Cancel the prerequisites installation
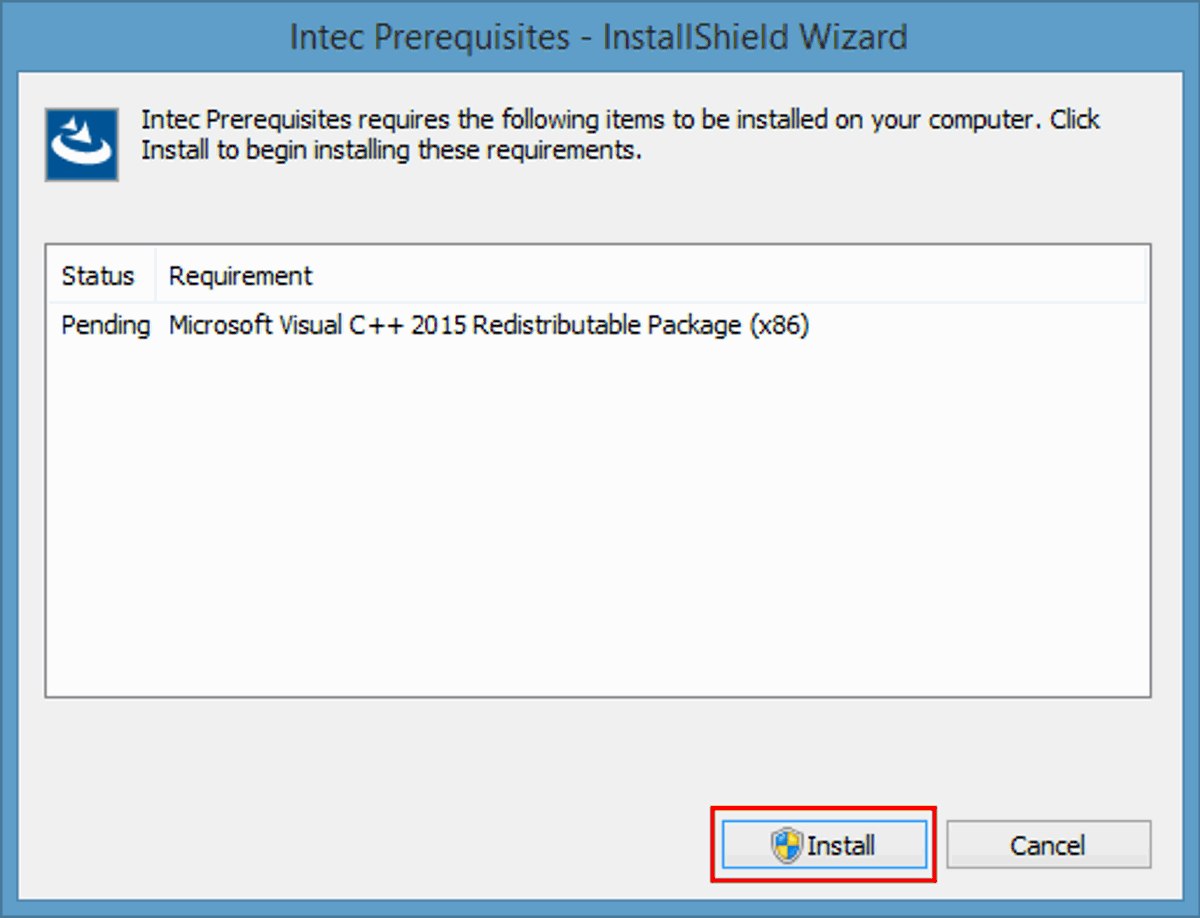The image size is (1200, 918). click(1048, 845)
